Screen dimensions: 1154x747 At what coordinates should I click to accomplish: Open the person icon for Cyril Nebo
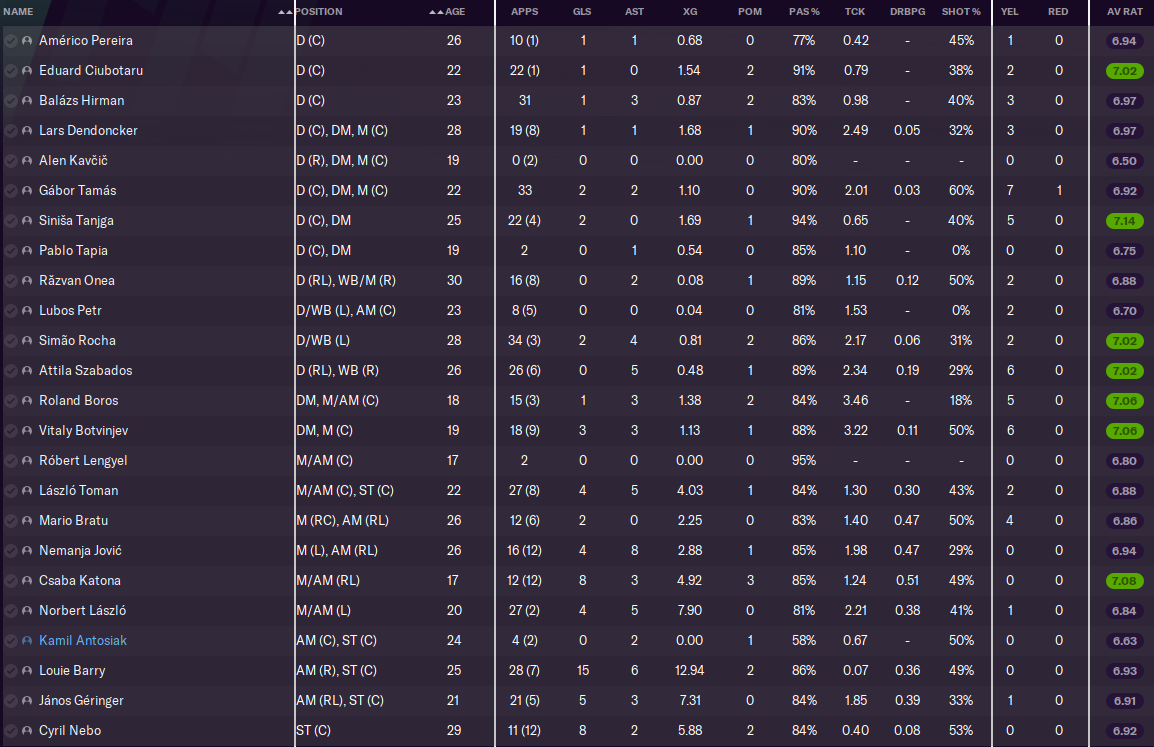[x=27, y=731]
